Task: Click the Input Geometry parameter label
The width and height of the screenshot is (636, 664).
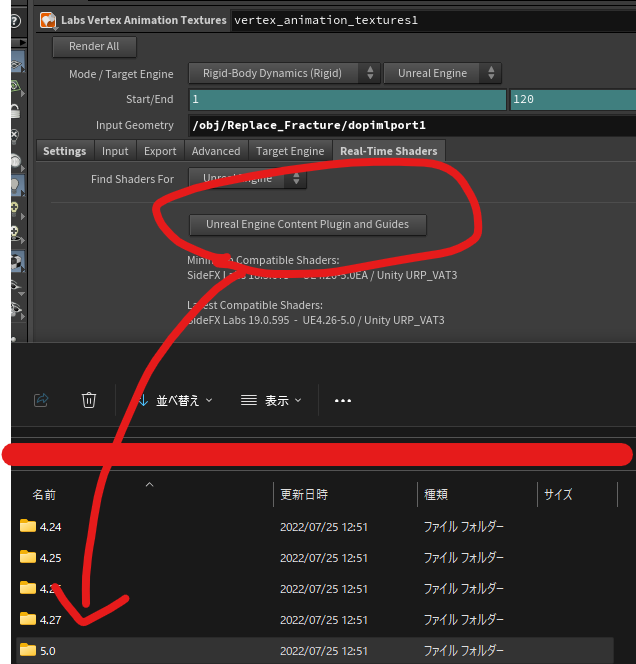Action: click(135, 126)
